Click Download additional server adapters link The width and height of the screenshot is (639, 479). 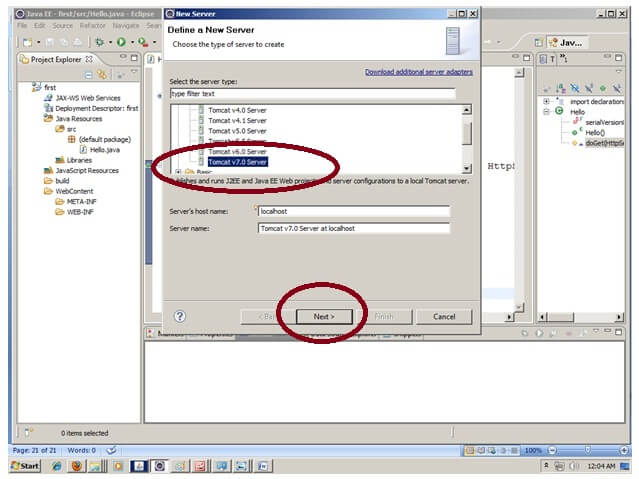419,72
